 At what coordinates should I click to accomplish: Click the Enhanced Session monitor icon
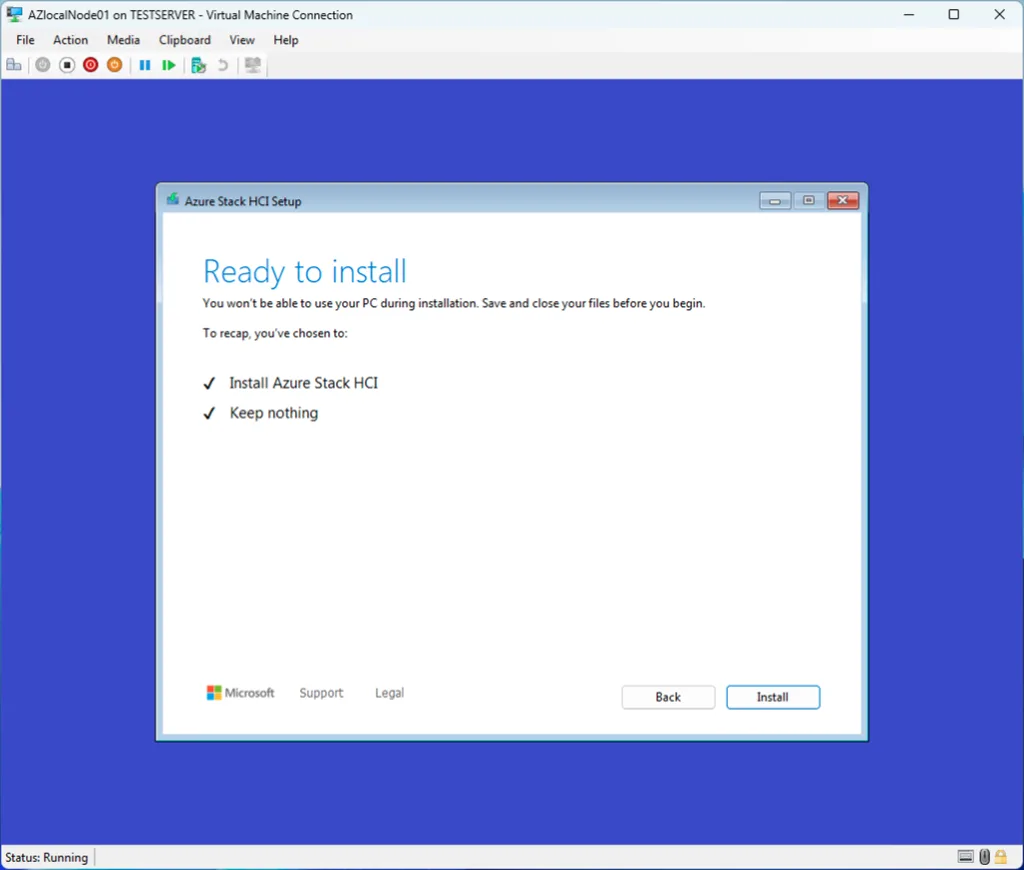pyautogui.click(x=253, y=65)
